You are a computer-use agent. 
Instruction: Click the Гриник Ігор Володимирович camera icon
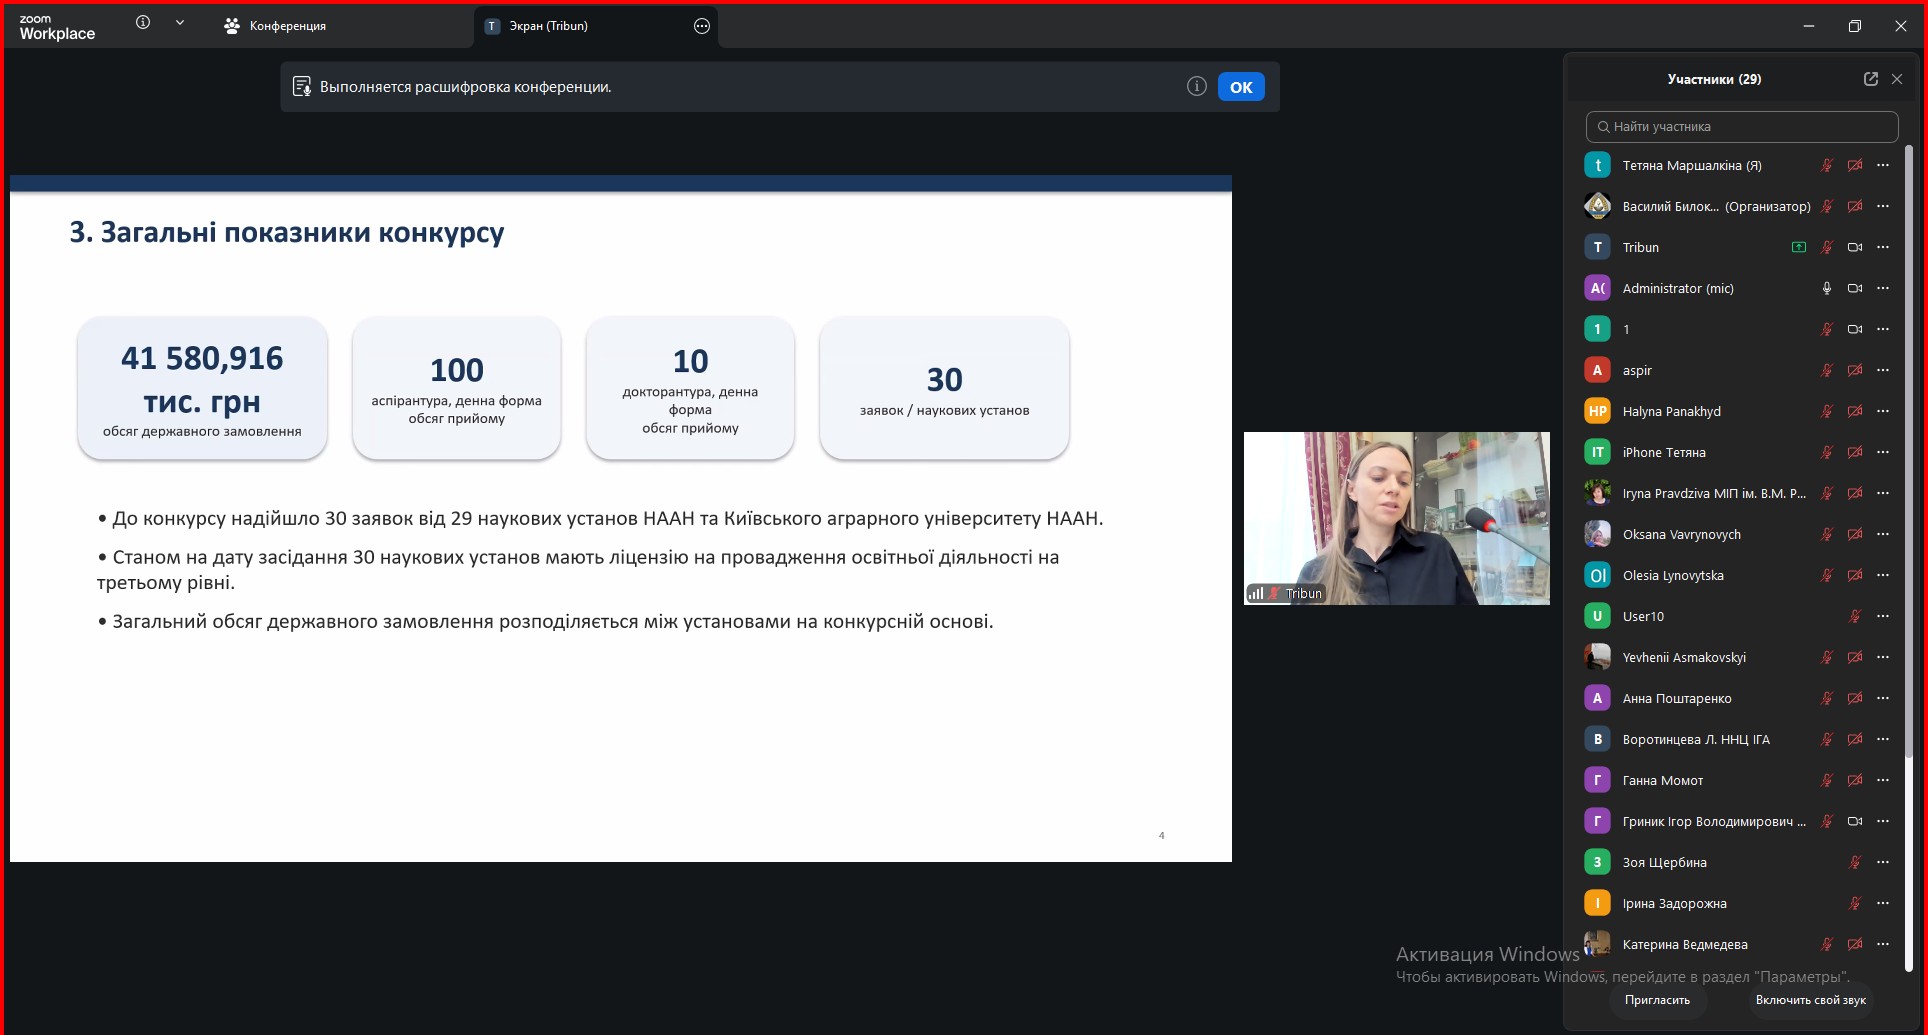[x=1855, y=821]
